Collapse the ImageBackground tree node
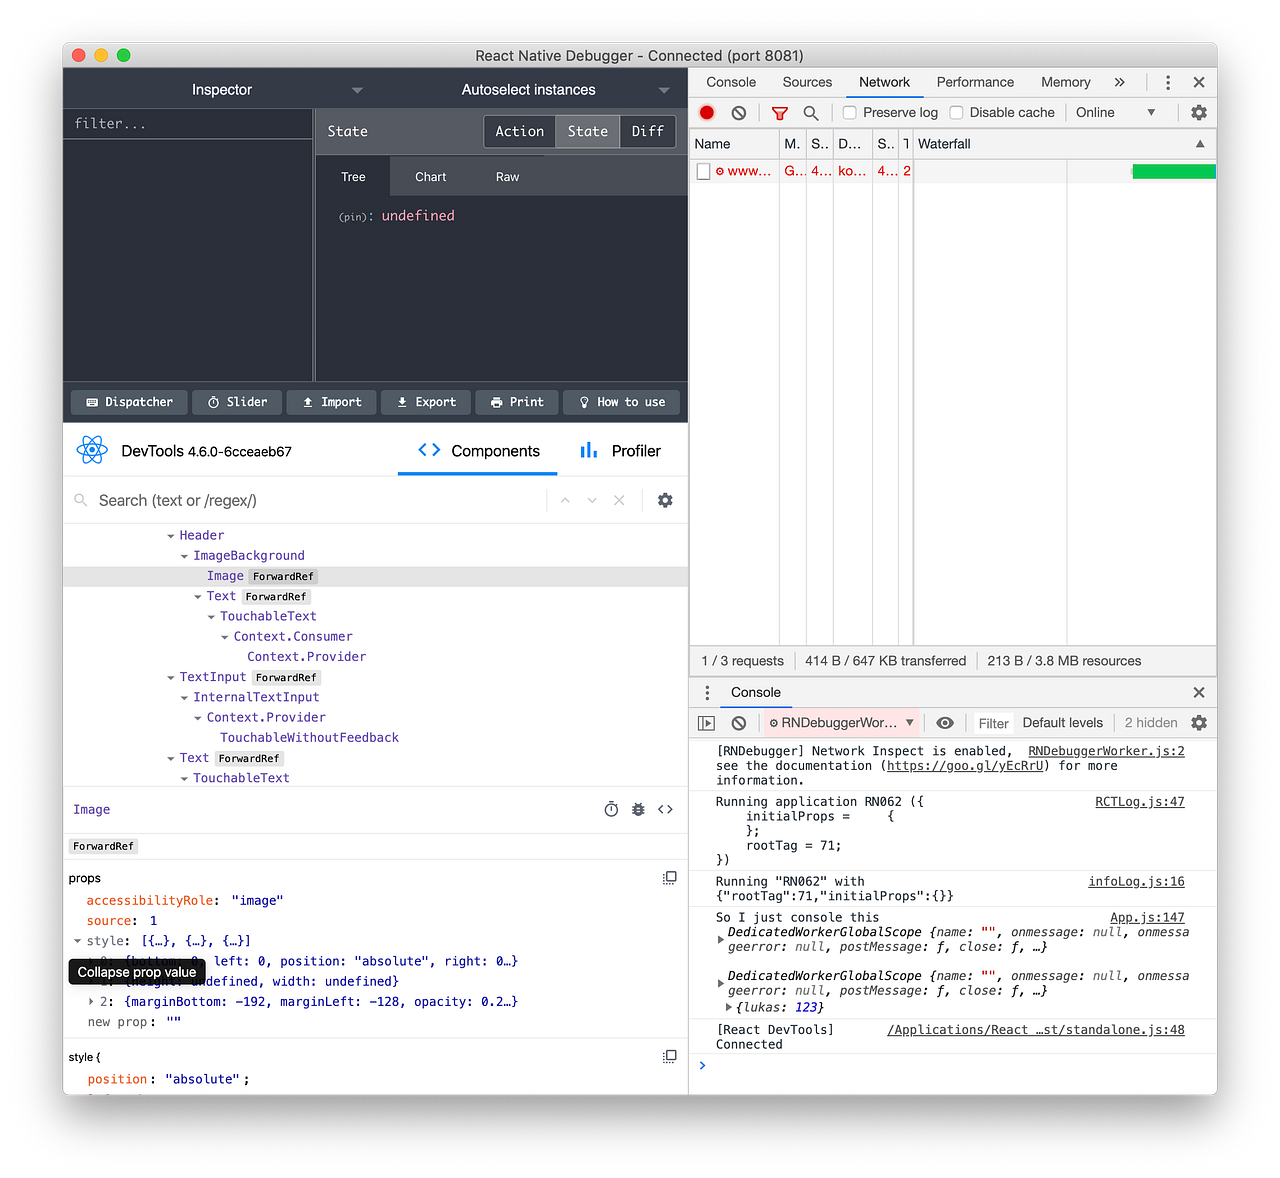1280x1178 pixels. [184, 556]
